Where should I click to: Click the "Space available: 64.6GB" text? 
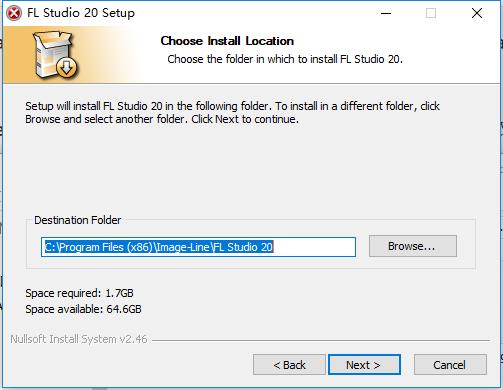83,309
